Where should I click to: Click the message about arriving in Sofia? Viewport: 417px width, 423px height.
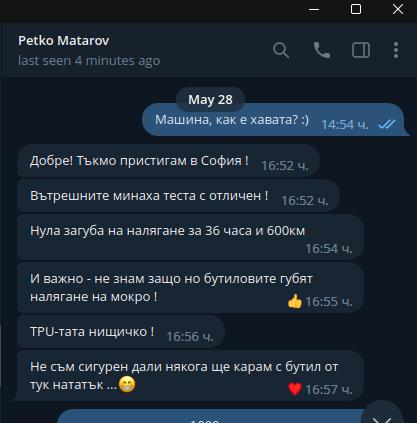pos(168,161)
